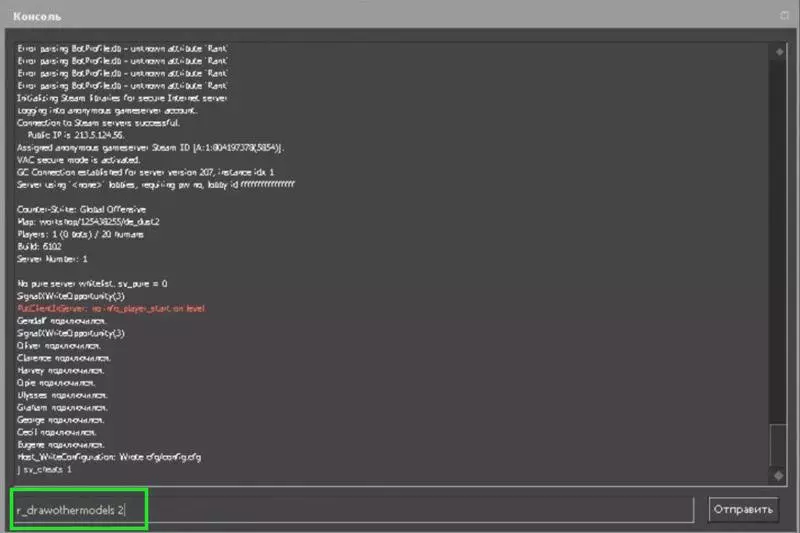
Task: Click the 'Server using <none> lobbies' line
Action: [x=156, y=185]
